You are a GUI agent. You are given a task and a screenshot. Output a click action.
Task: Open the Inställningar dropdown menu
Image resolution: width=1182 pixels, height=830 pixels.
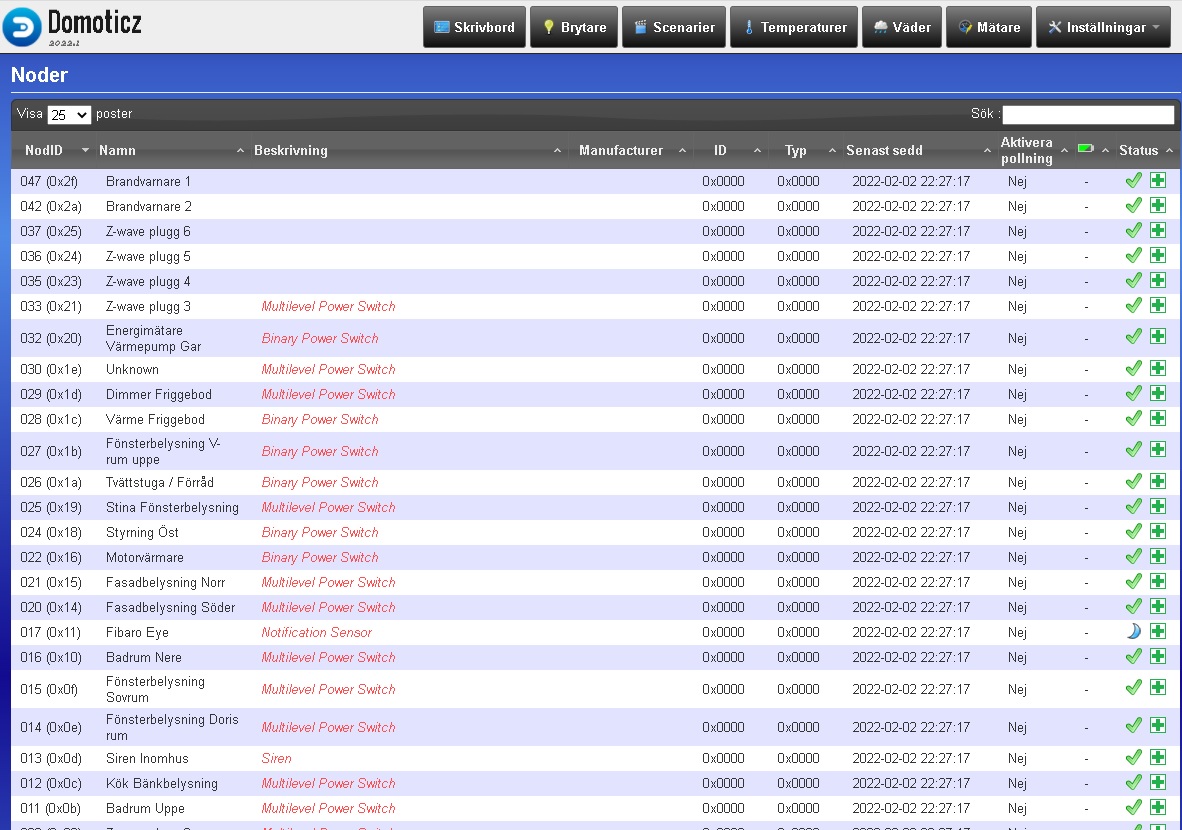pos(1103,28)
